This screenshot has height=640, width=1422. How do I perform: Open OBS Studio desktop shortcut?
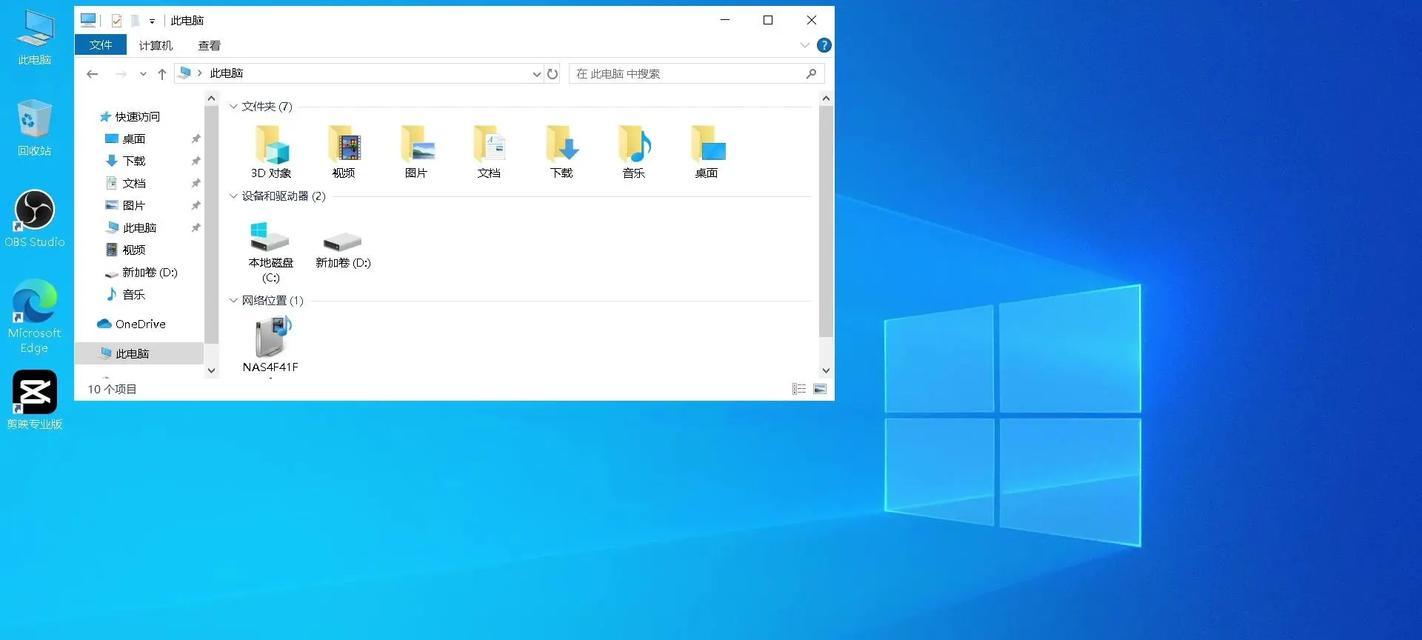(34, 210)
